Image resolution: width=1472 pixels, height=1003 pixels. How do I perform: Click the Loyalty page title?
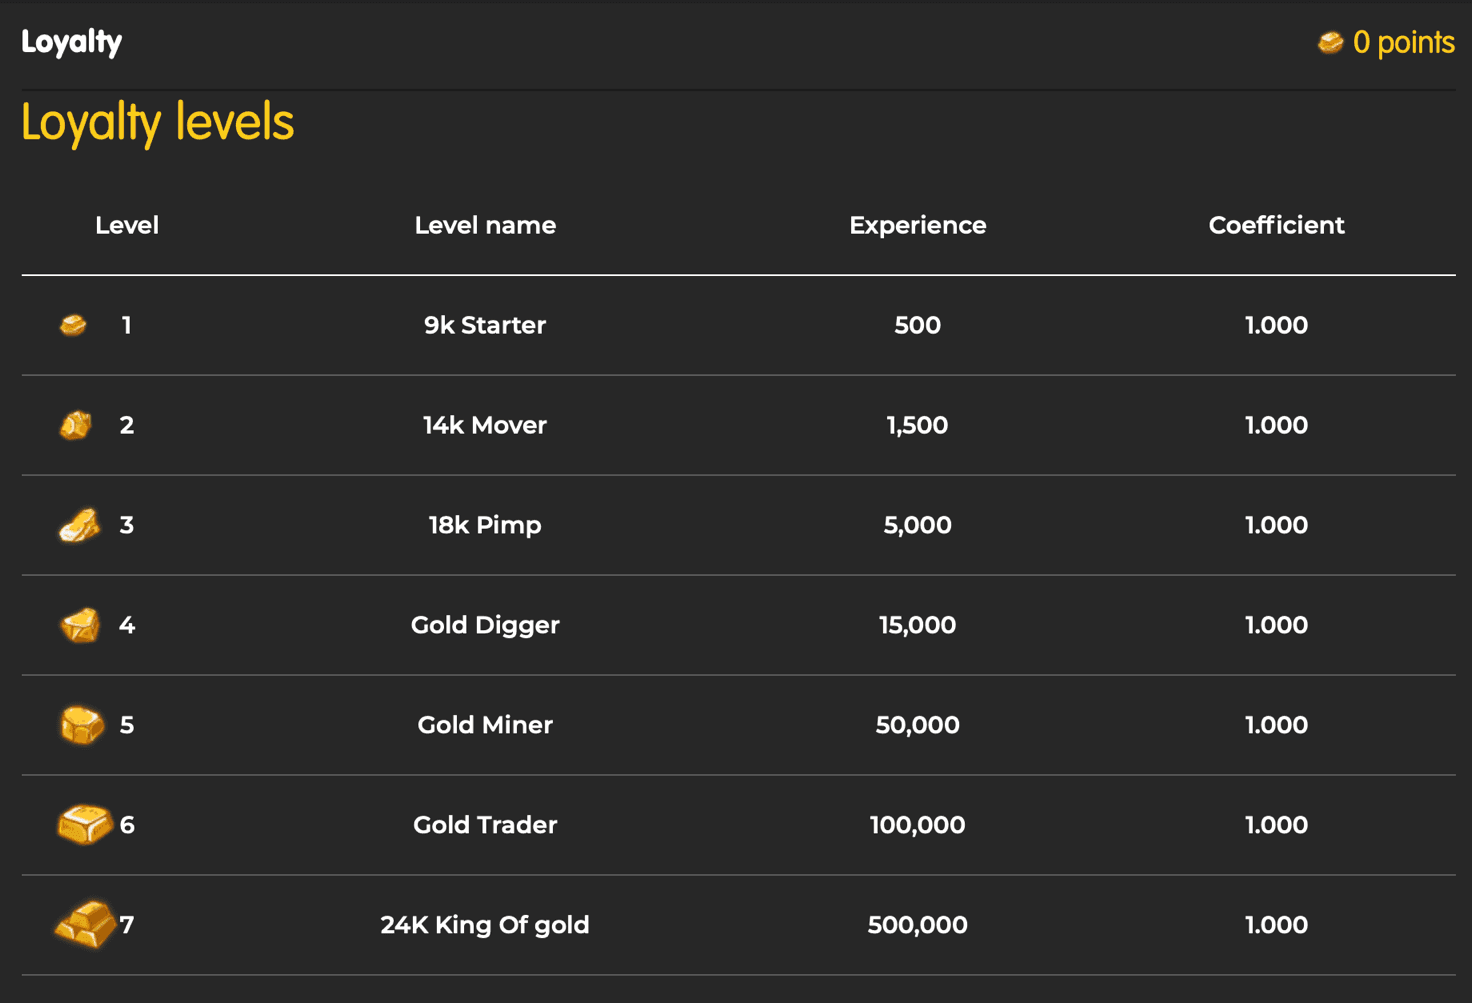(x=72, y=42)
